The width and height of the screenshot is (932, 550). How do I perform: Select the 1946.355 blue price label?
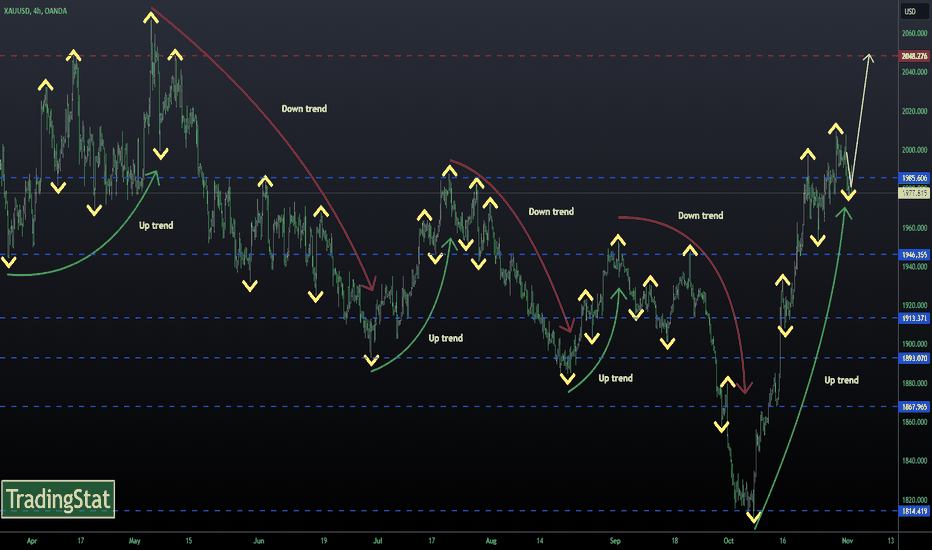pyautogui.click(x=914, y=254)
